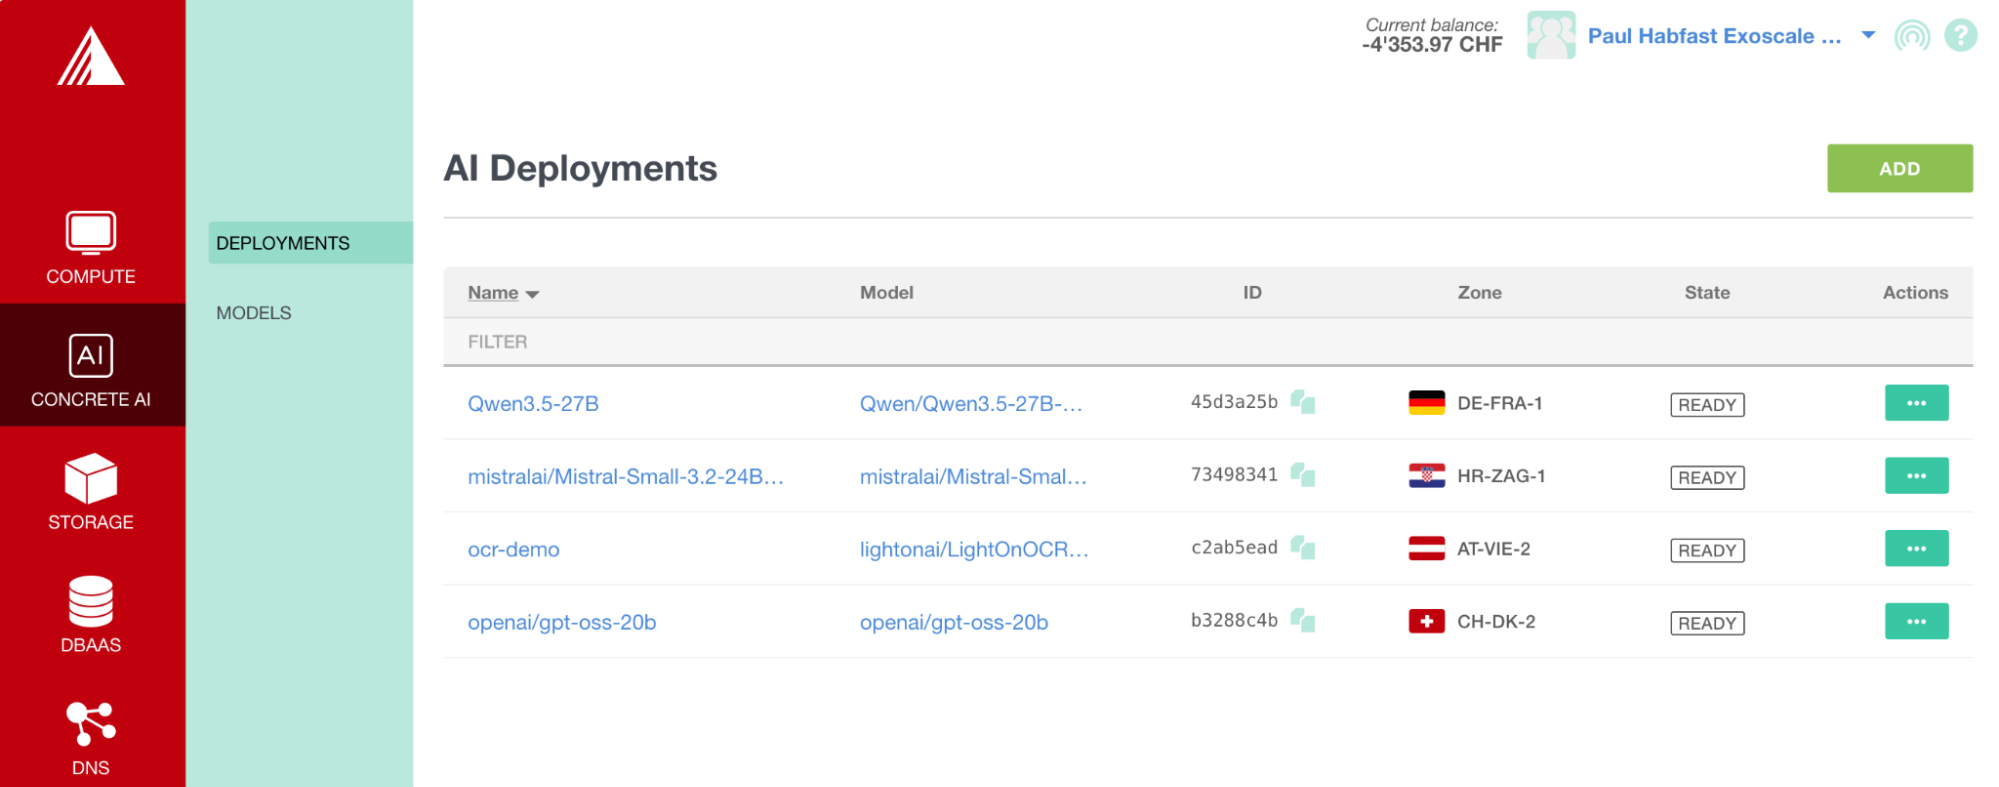This screenshot has height=787, width=1999.
Task: Click the Paul Habfast Exoscale account name
Action: [1714, 36]
